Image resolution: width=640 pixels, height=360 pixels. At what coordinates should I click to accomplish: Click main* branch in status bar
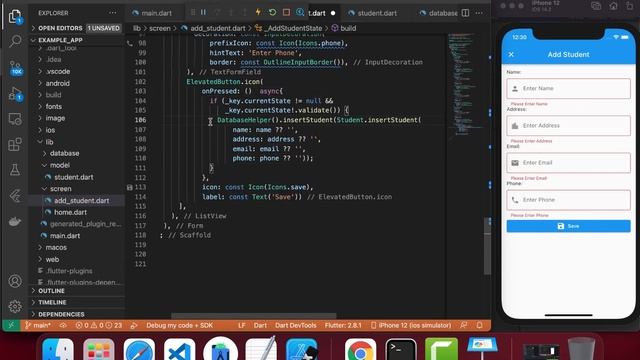38,325
